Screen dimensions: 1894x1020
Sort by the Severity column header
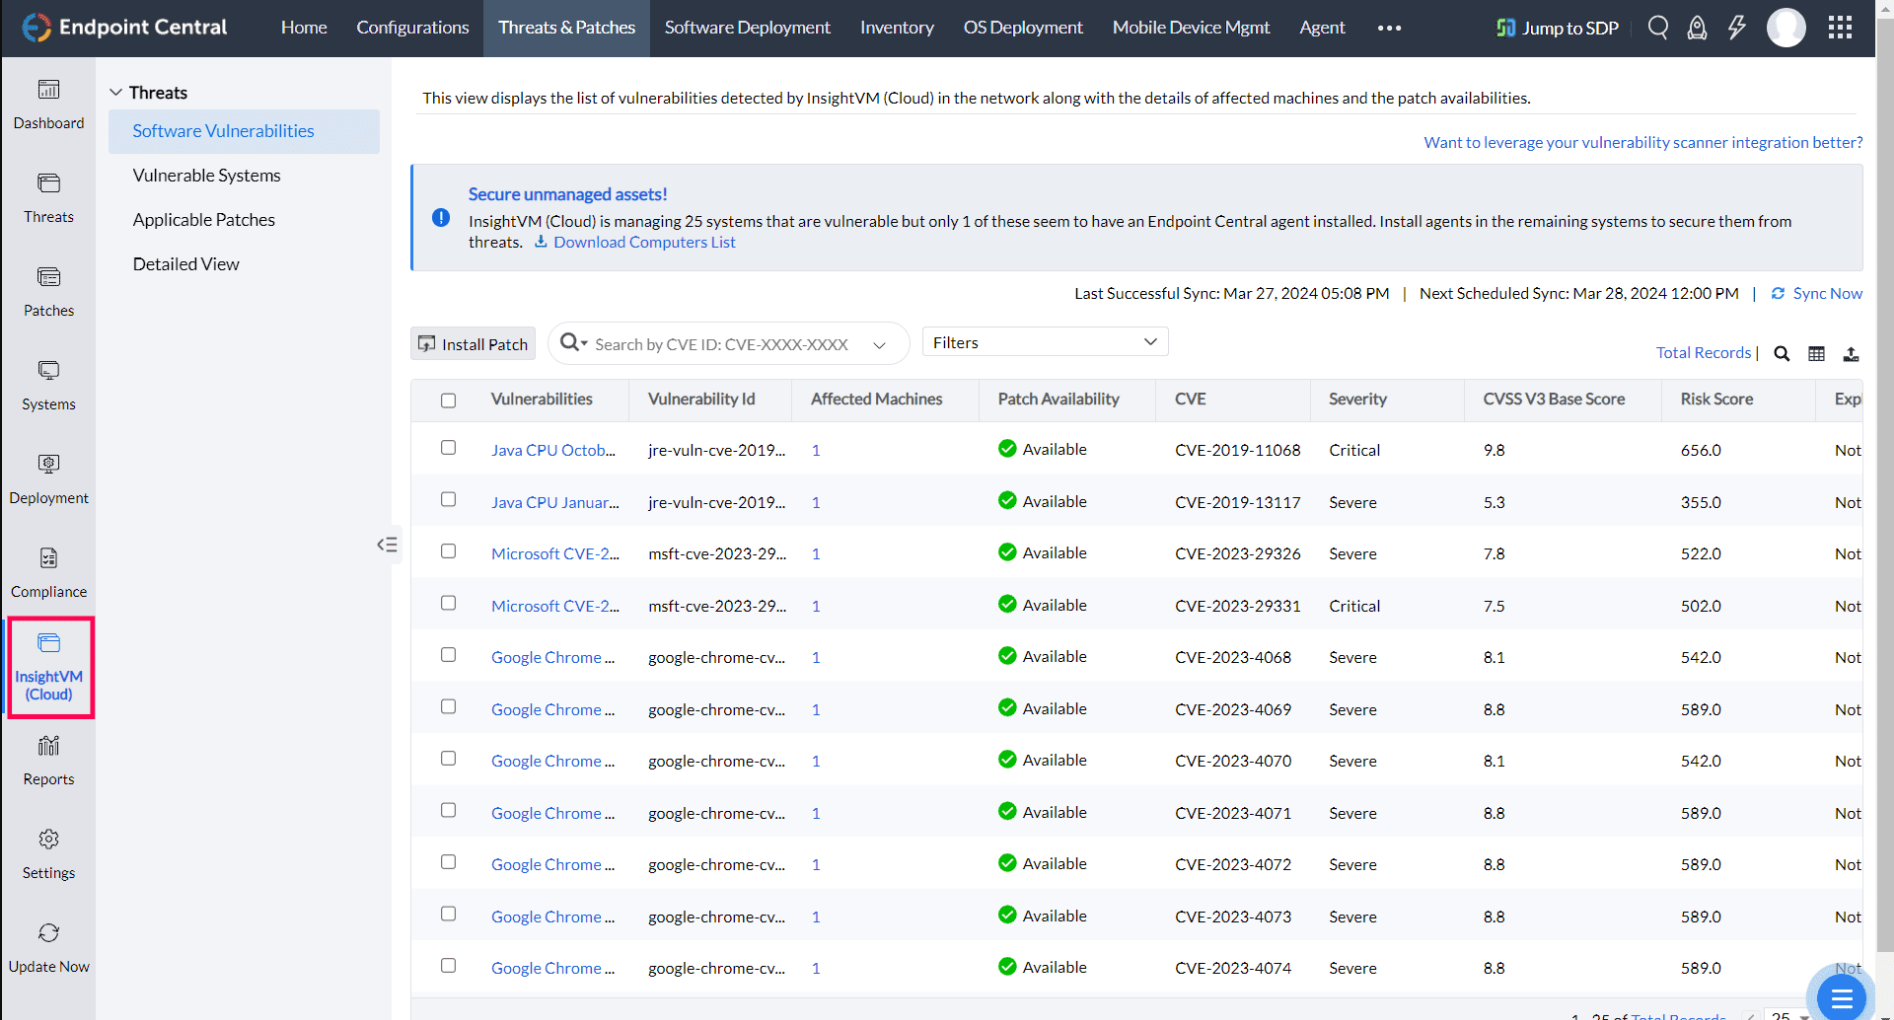click(1357, 399)
